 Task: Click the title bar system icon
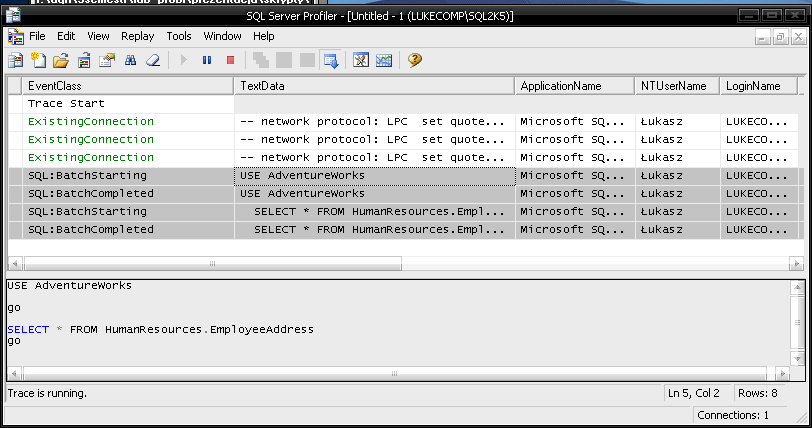(13, 16)
